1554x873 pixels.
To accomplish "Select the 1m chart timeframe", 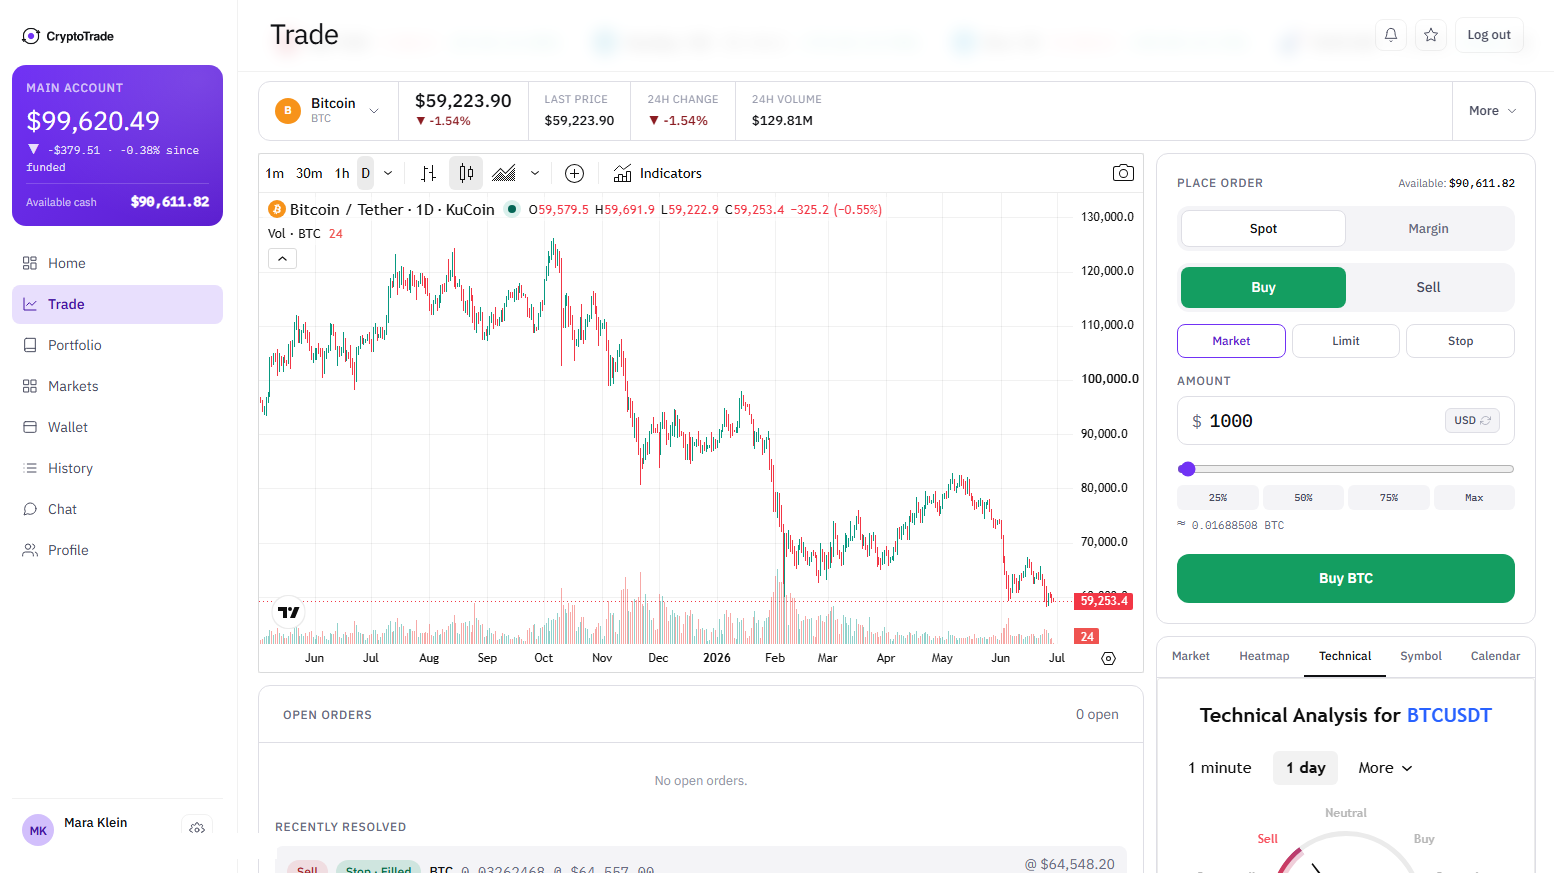I will [275, 173].
